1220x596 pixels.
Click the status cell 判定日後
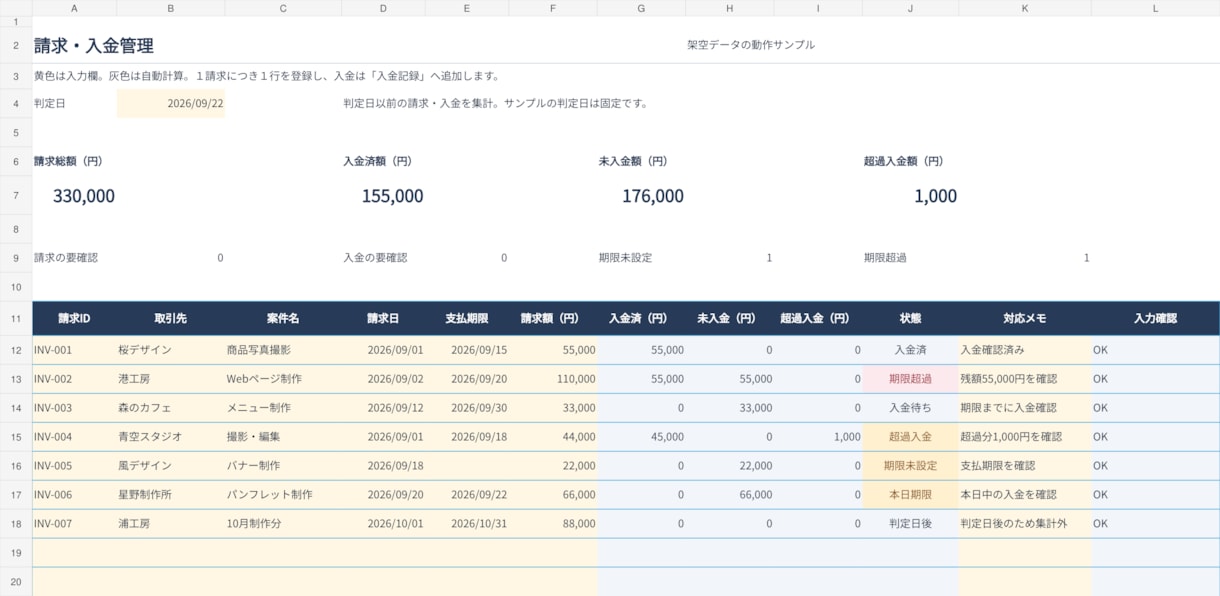(x=910, y=523)
